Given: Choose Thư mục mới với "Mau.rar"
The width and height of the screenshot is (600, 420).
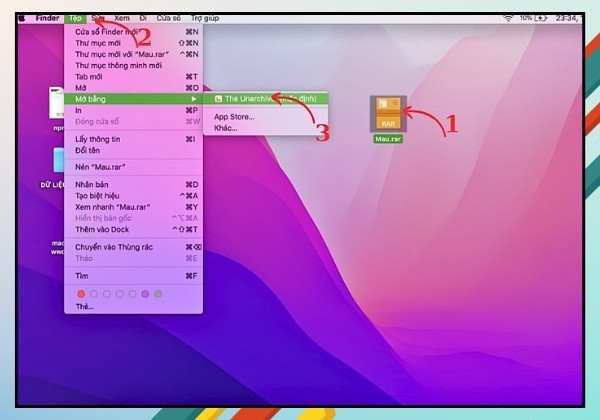Looking at the screenshot, I should click(x=133, y=54).
